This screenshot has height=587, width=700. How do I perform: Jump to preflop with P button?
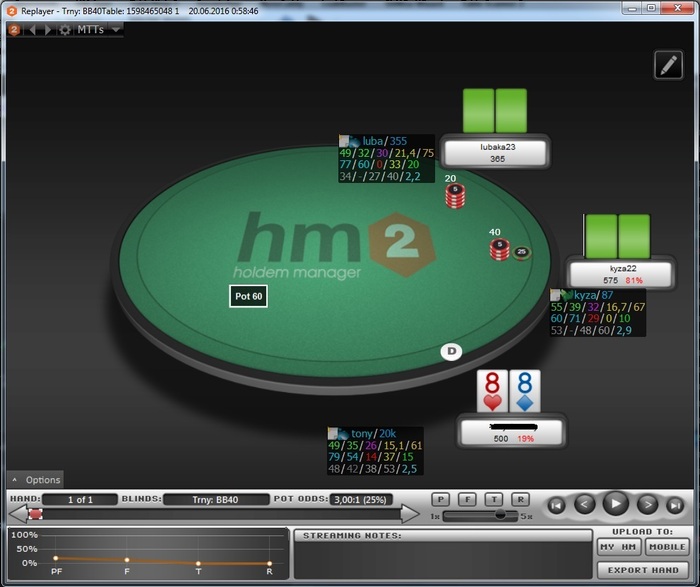pos(441,500)
